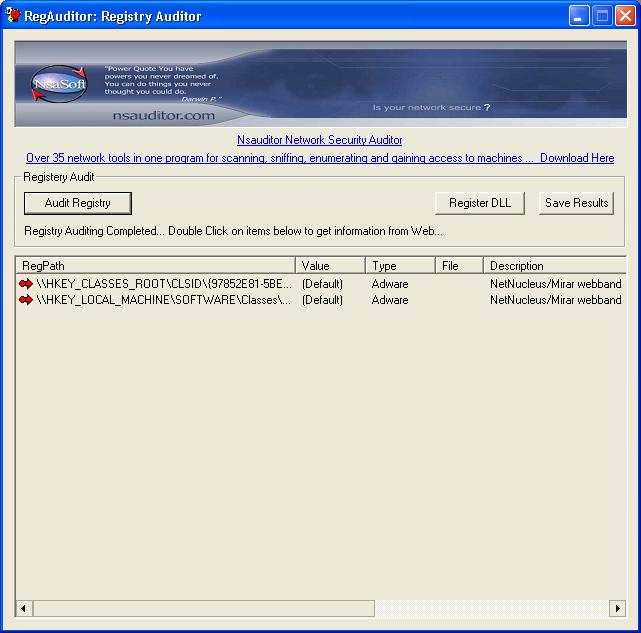
Task: Sort by the Value column header
Action: click(330, 266)
